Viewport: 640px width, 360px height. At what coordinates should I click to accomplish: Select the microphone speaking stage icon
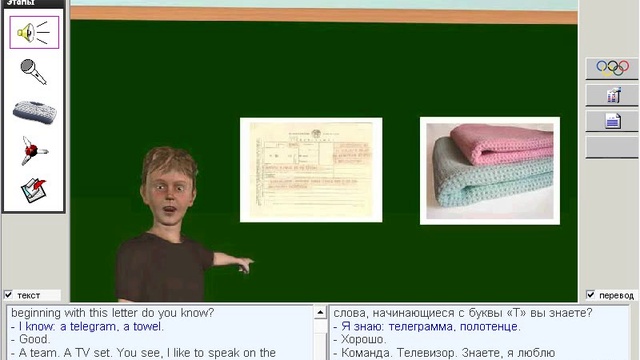pyautogui.click(x=33, y=72)
